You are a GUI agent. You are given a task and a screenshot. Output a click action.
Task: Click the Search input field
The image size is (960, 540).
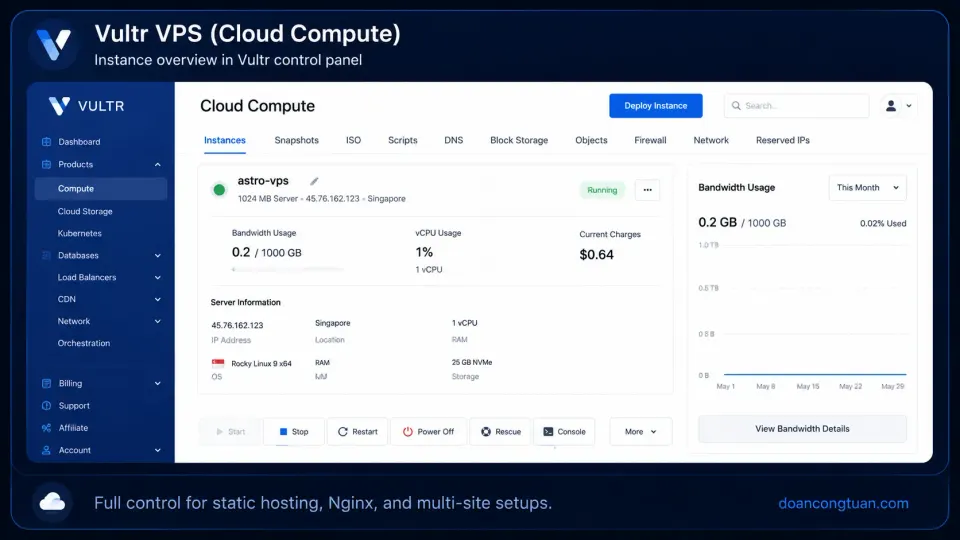click(x=797, y=106)
